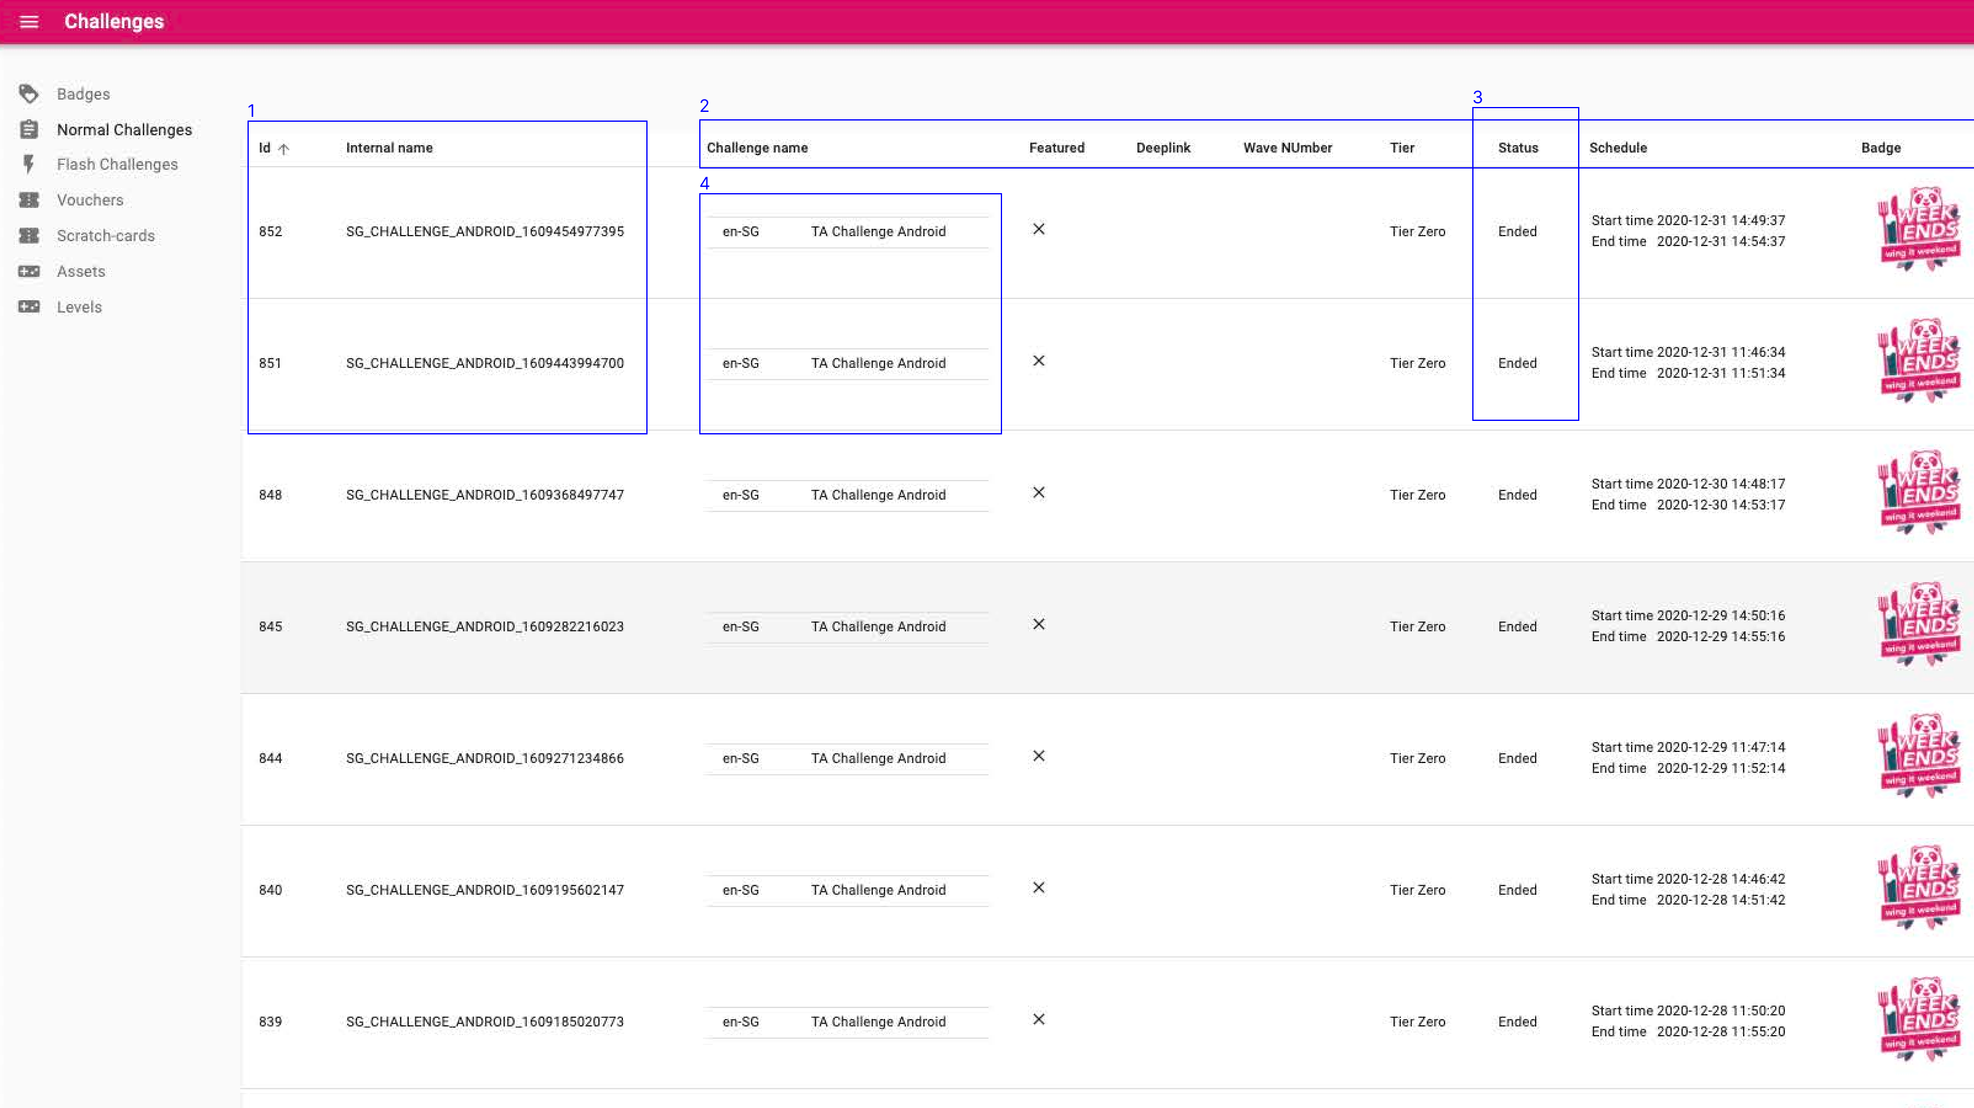The height and width of the screenshot is (1108, 1974).
Task: Click the Scratch-cards sidebar icon
Action: 29,236
